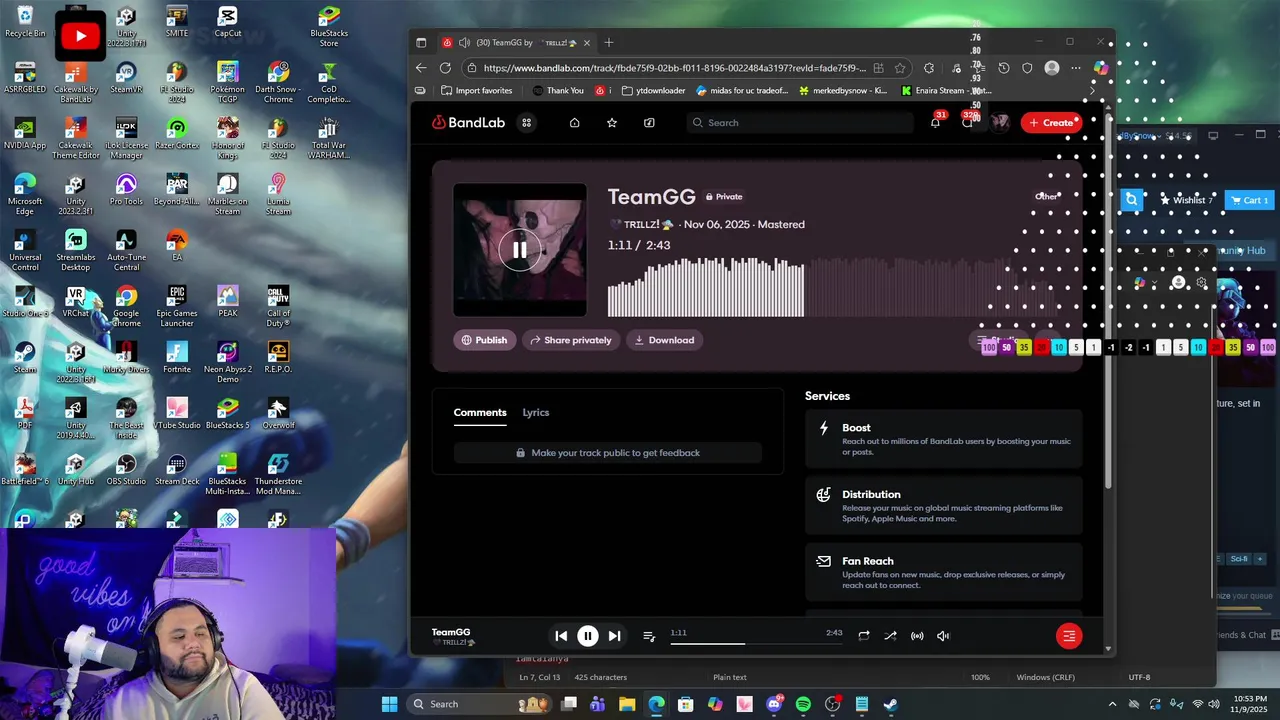The image size is (1280, 720).
Task: Click the BandLab logo
Action: pos(469,123)
